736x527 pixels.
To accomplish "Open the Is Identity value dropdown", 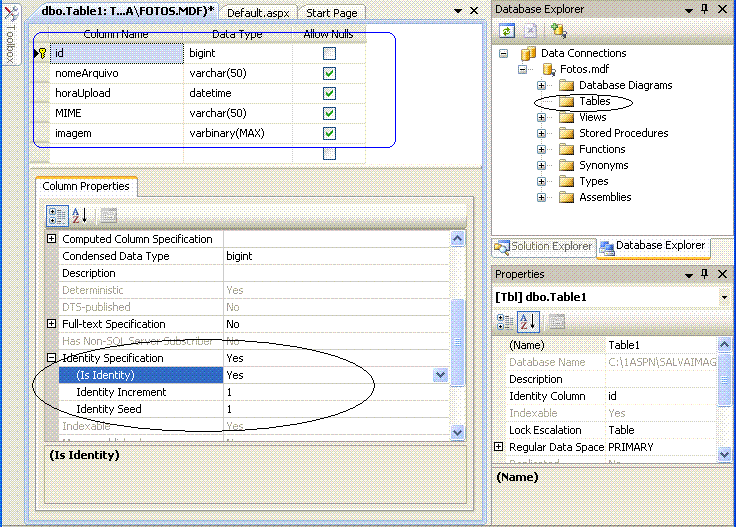I will 440,375.
